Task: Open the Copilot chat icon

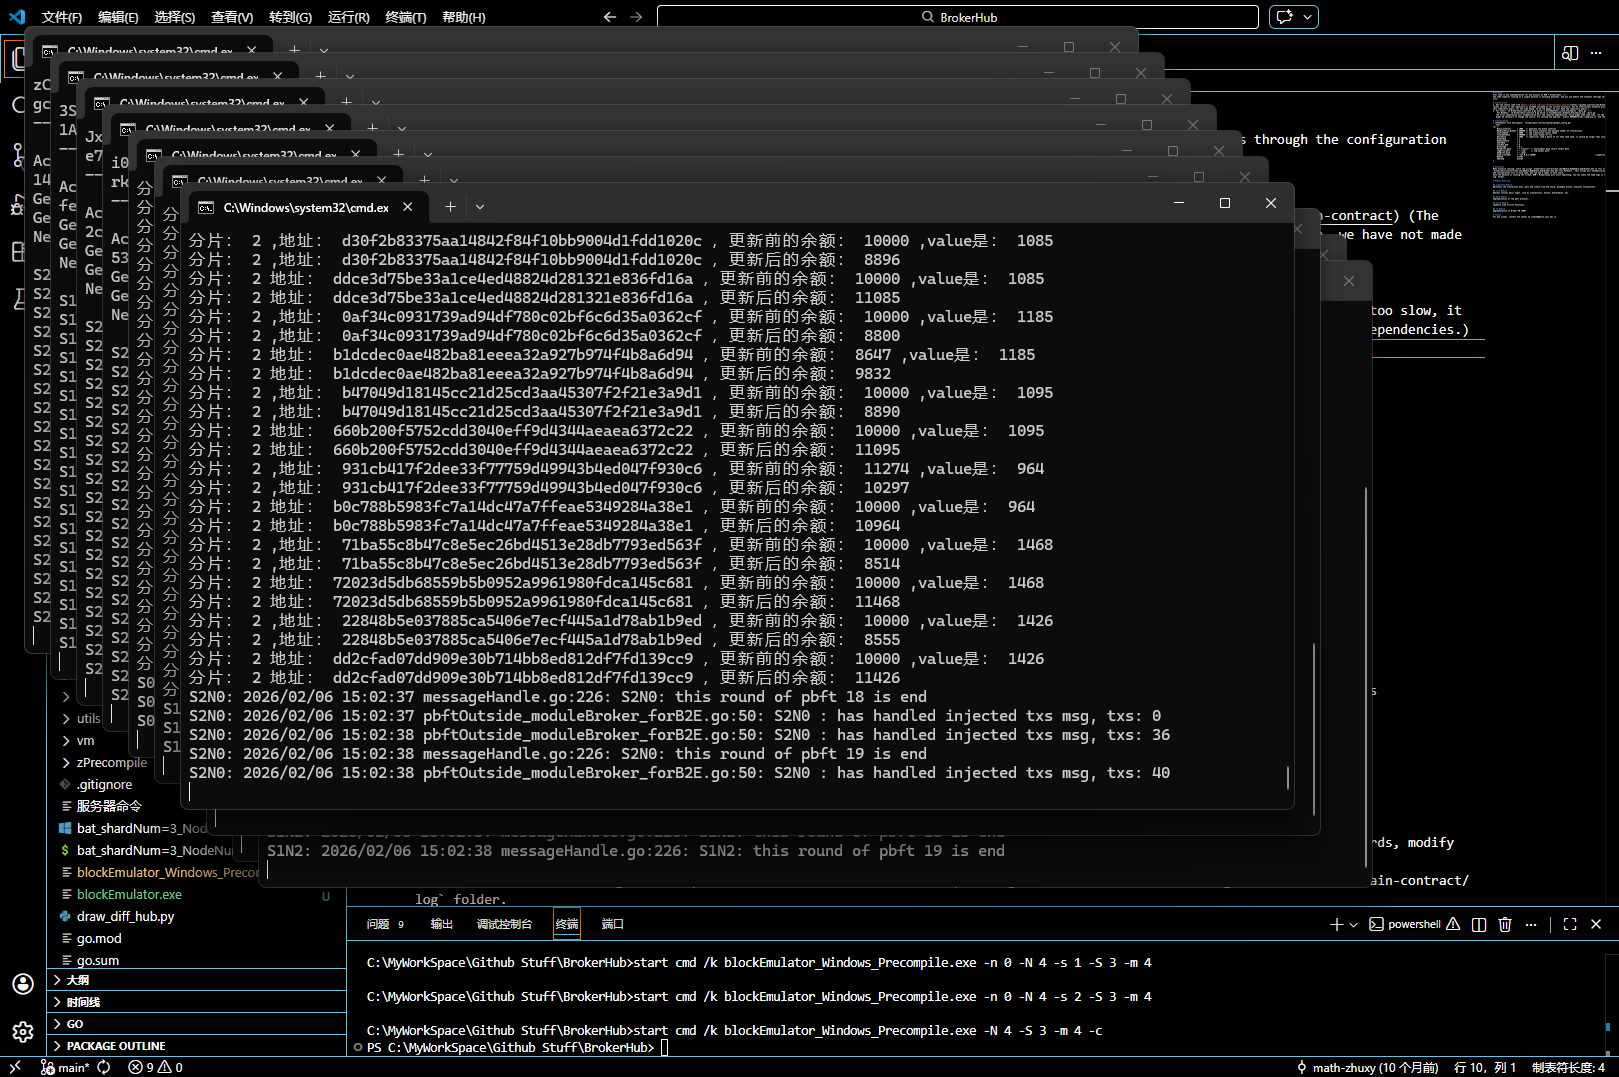Action: (1285, 17)
